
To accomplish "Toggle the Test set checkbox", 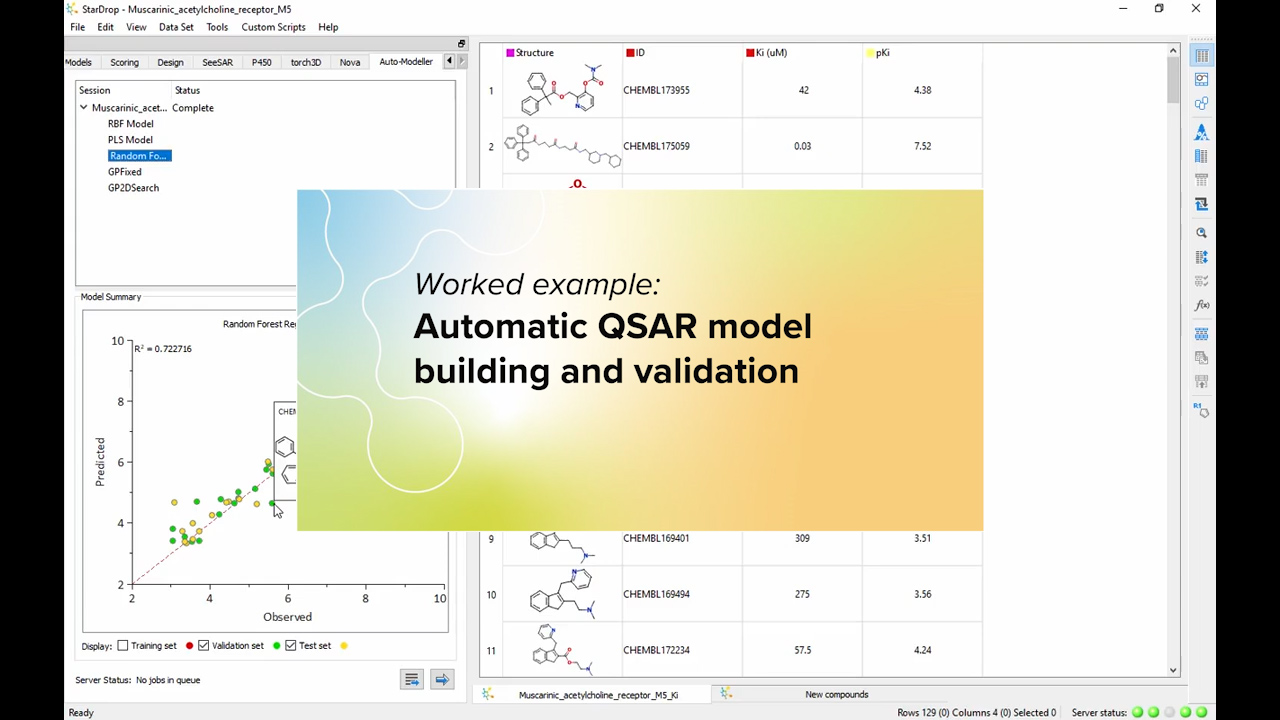I will (291, 646).
